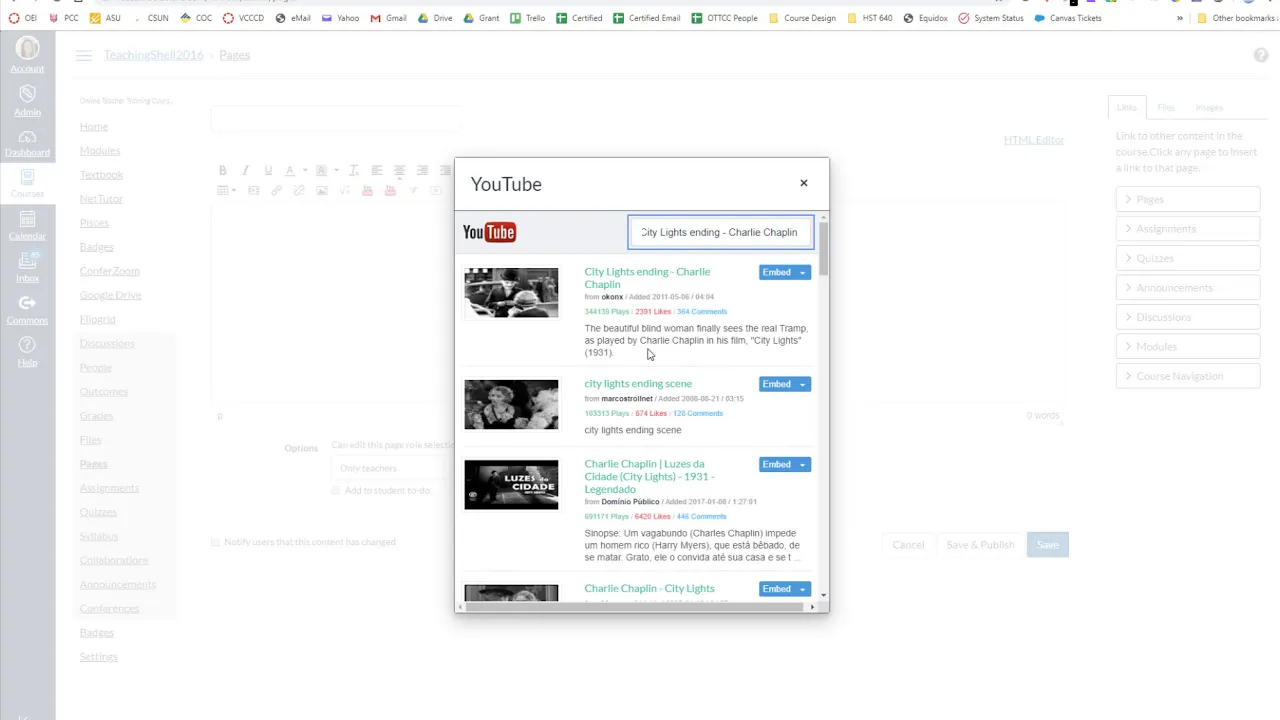1280x720 pixels.
Task: Open Modules in course navigation
Action: point(100,151)
